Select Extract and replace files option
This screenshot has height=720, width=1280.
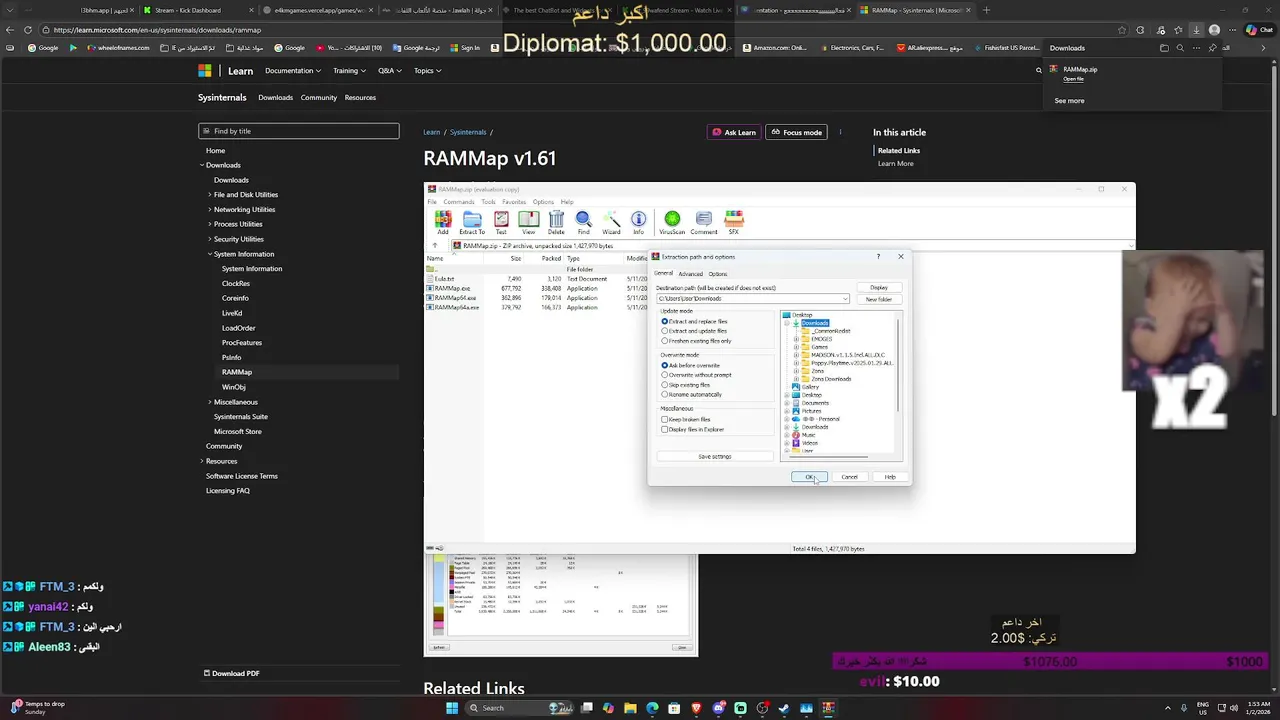[697, 321]
